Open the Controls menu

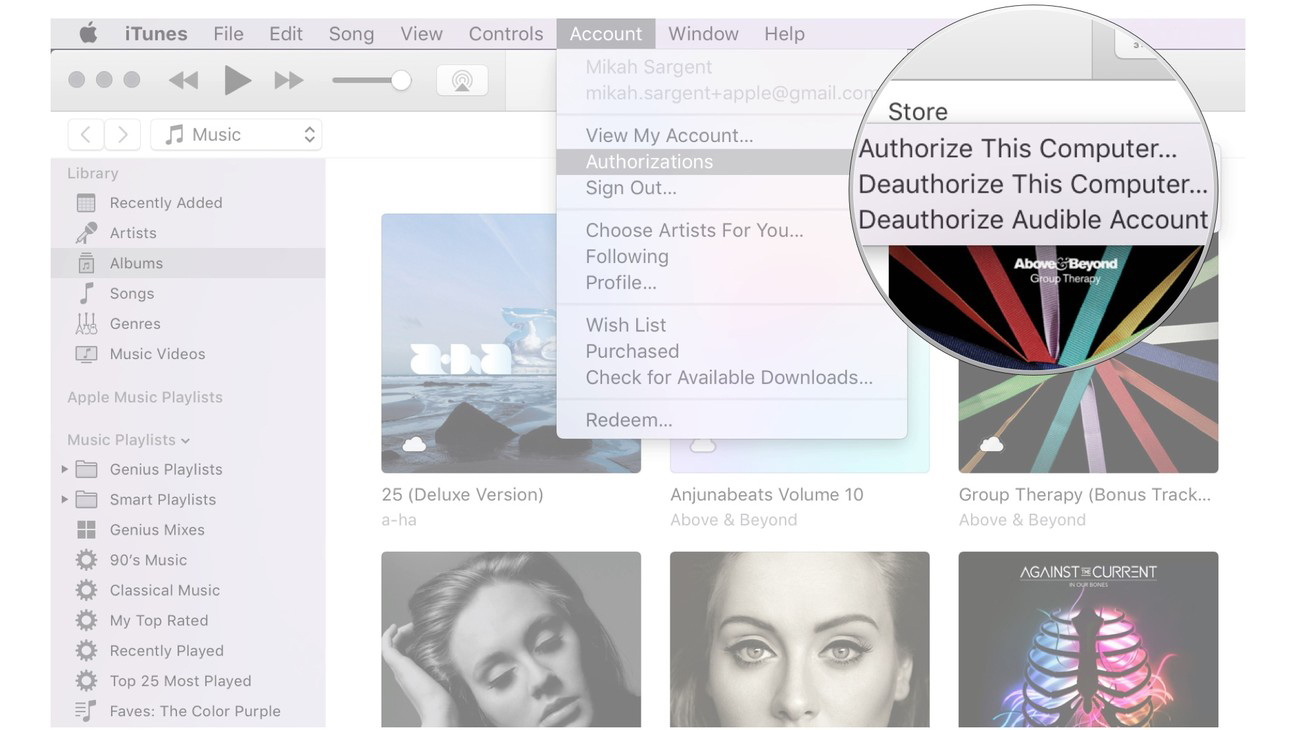(506, 33)
